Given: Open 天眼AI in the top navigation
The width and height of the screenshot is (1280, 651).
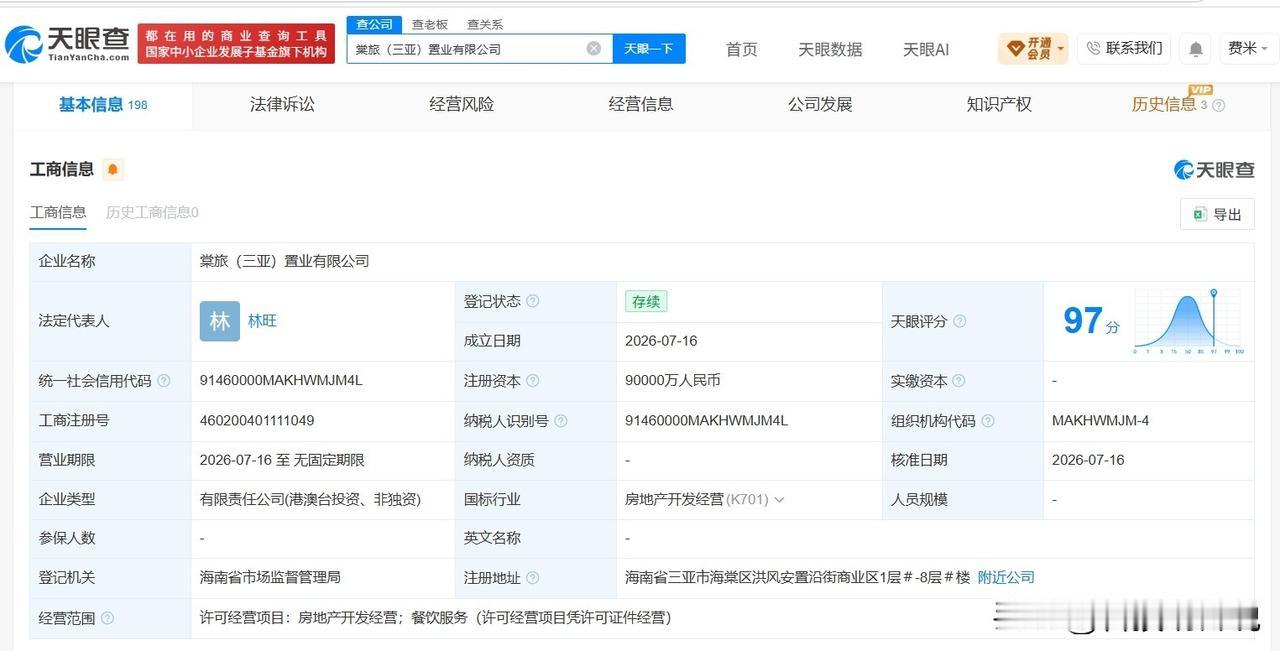Looking at the screenshot, I should [x=926, y=49].
